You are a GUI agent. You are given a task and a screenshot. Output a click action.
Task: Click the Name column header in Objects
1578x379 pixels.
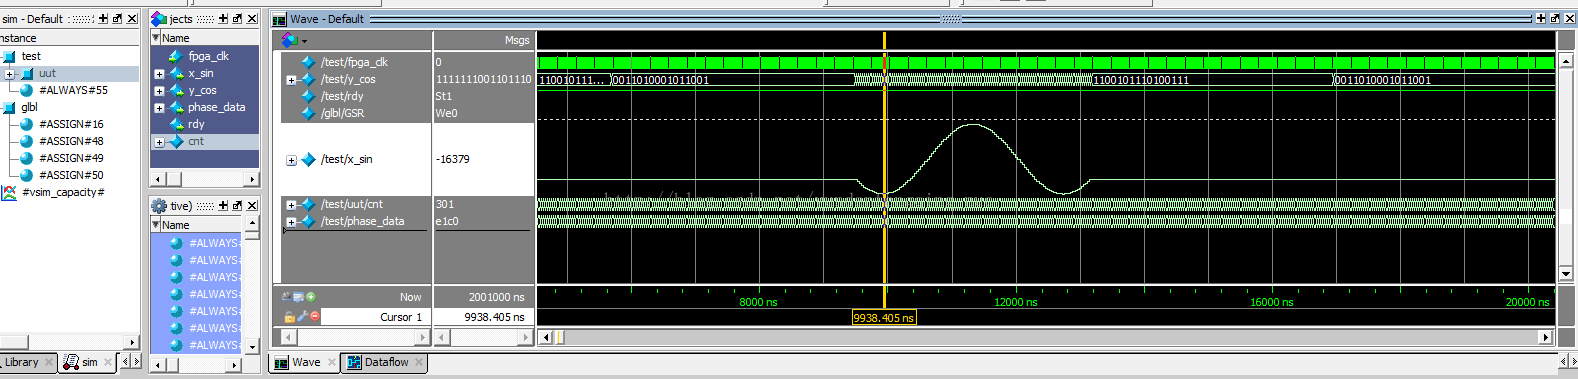204,38
